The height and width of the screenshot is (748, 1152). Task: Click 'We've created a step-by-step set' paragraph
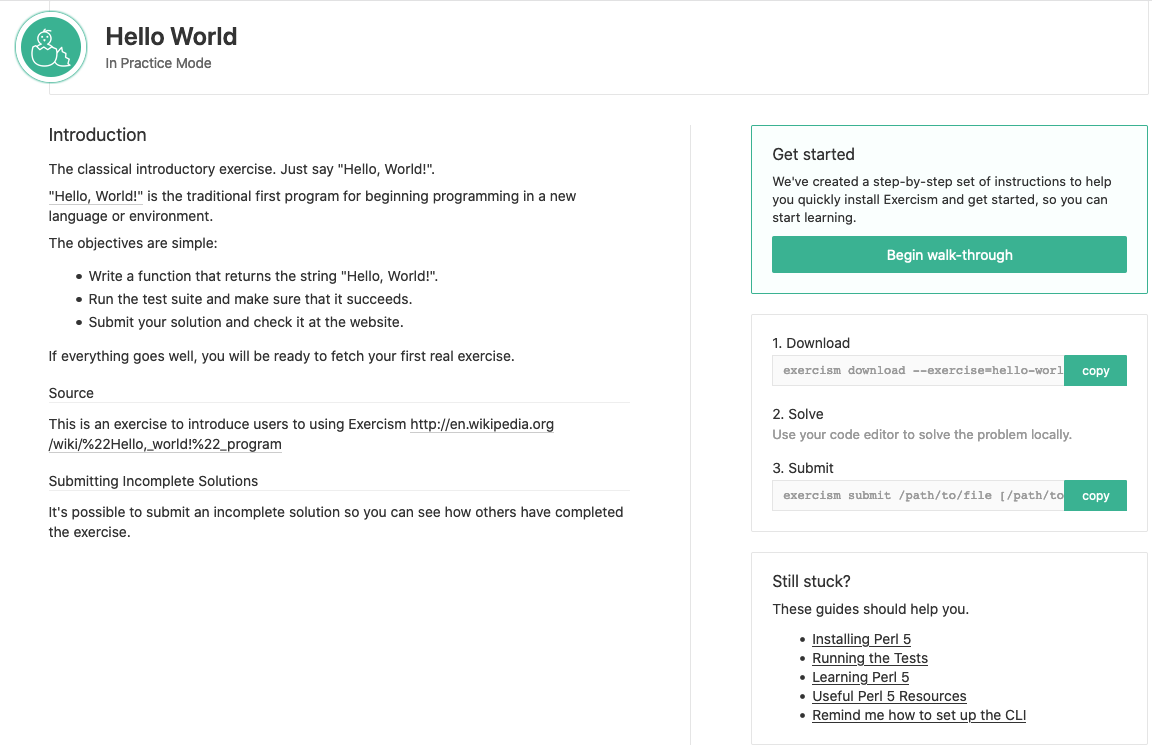pos(942,199)
